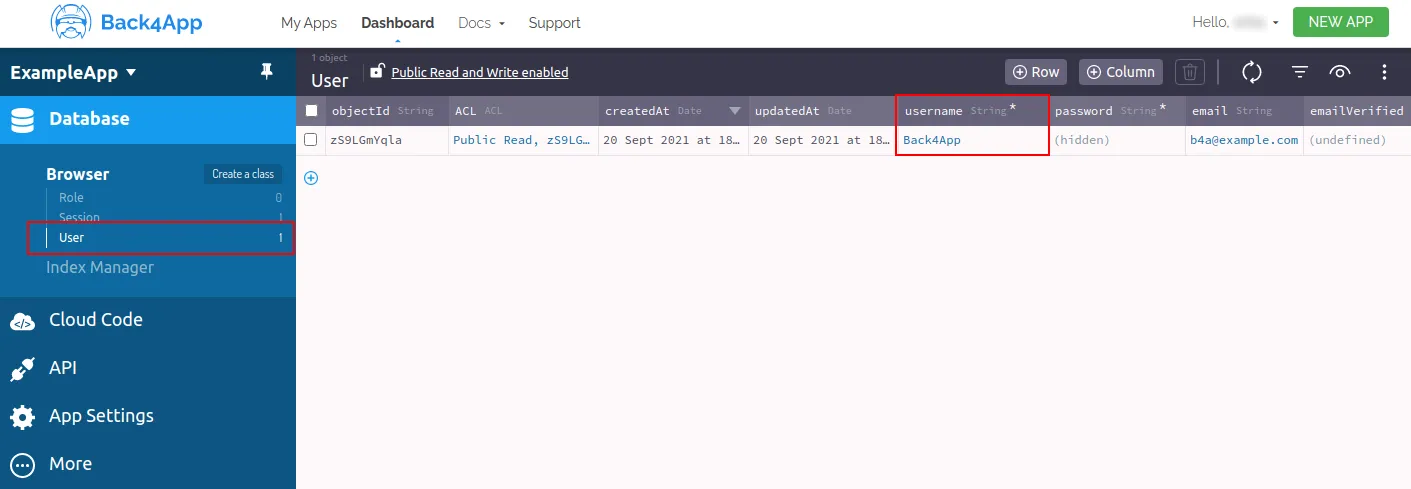The image size is (1411, 489).
Task: Click the More ellipsis circle icon
Action: pos(22,464)
